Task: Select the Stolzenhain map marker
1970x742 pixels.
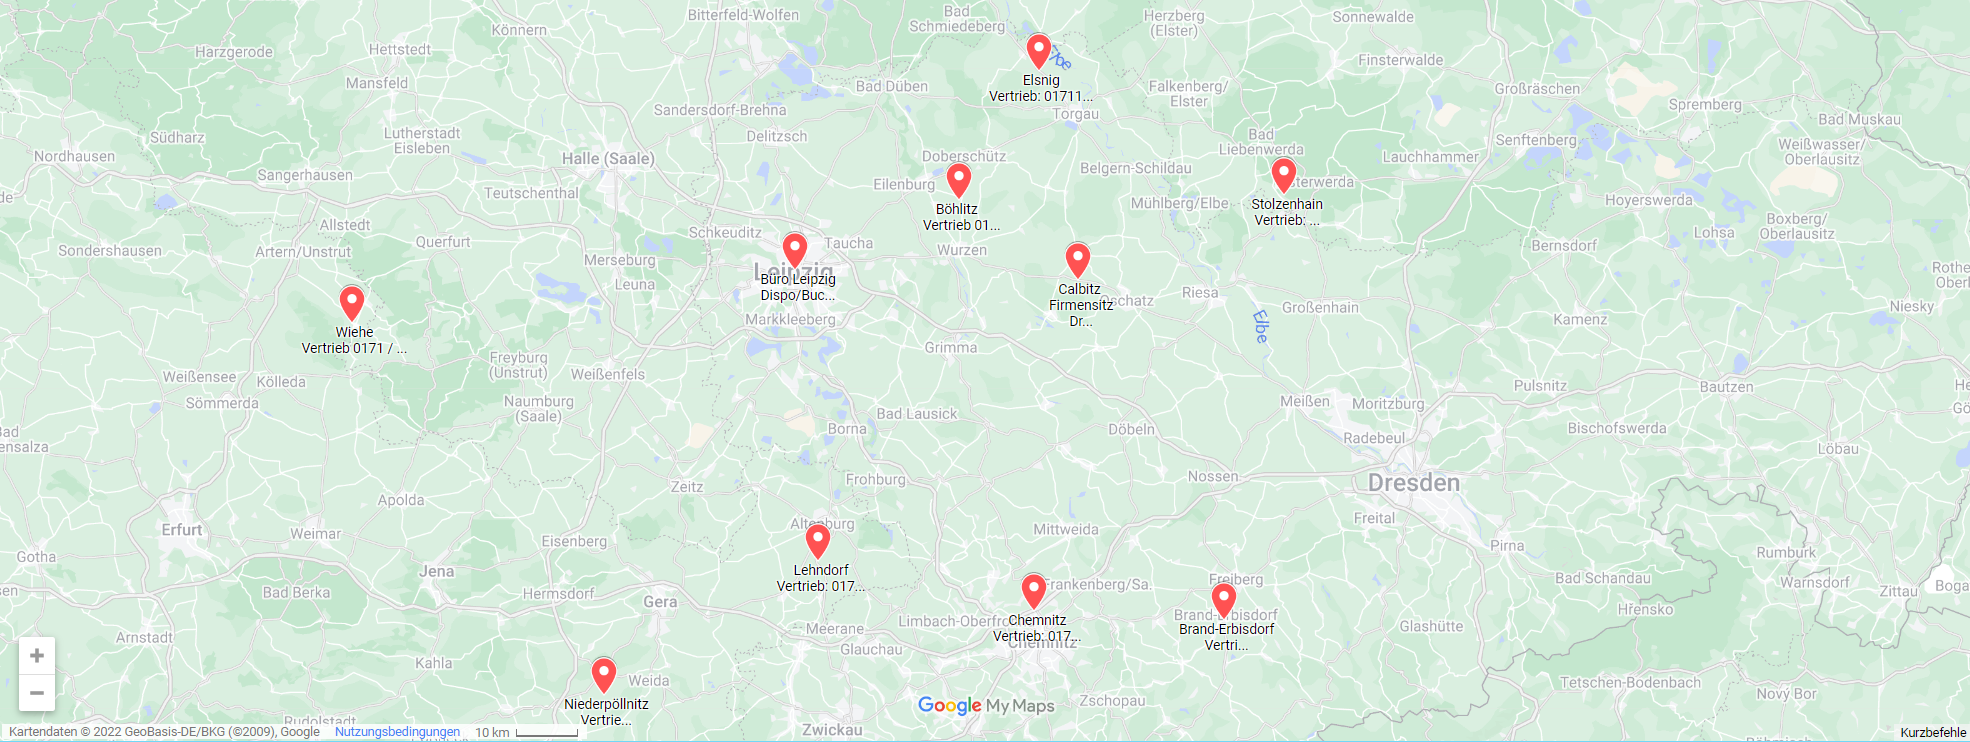Action: pyautogui.click(x=1284, y=175)
